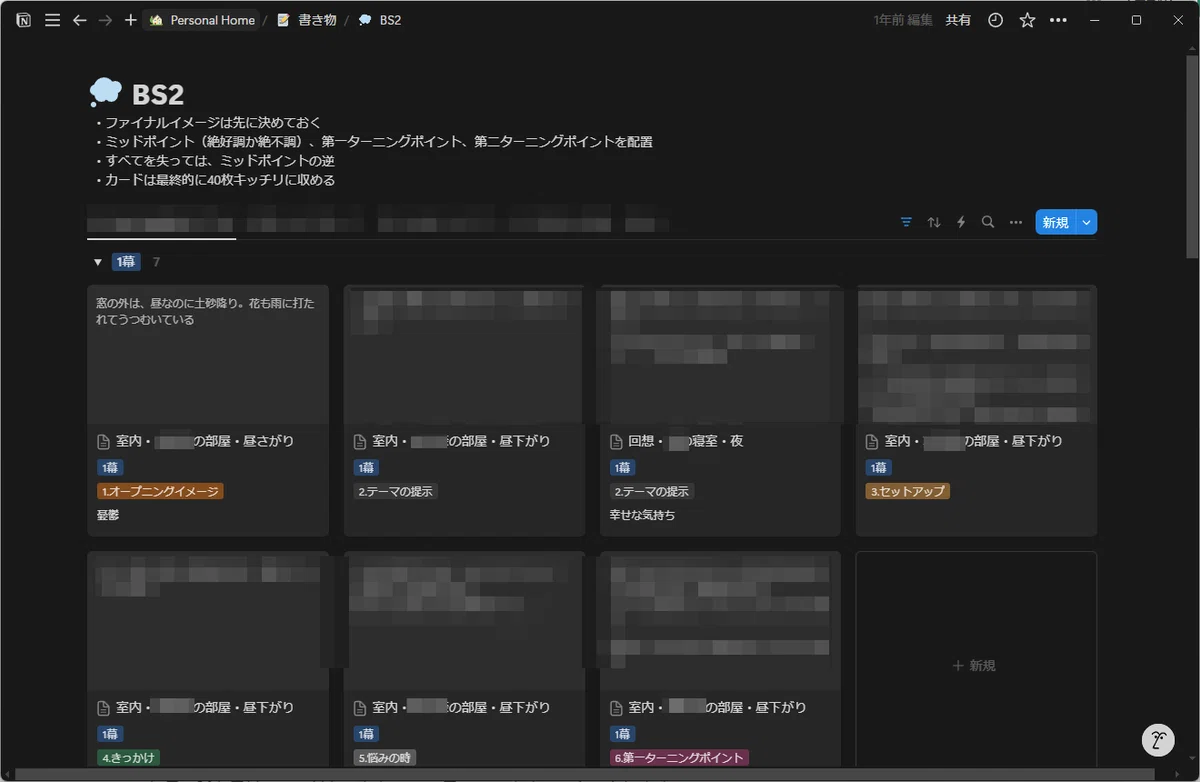Click the 4.きっかけ tag
Image resolution: width=1200 pixels, height=782 pixels.
128,758
